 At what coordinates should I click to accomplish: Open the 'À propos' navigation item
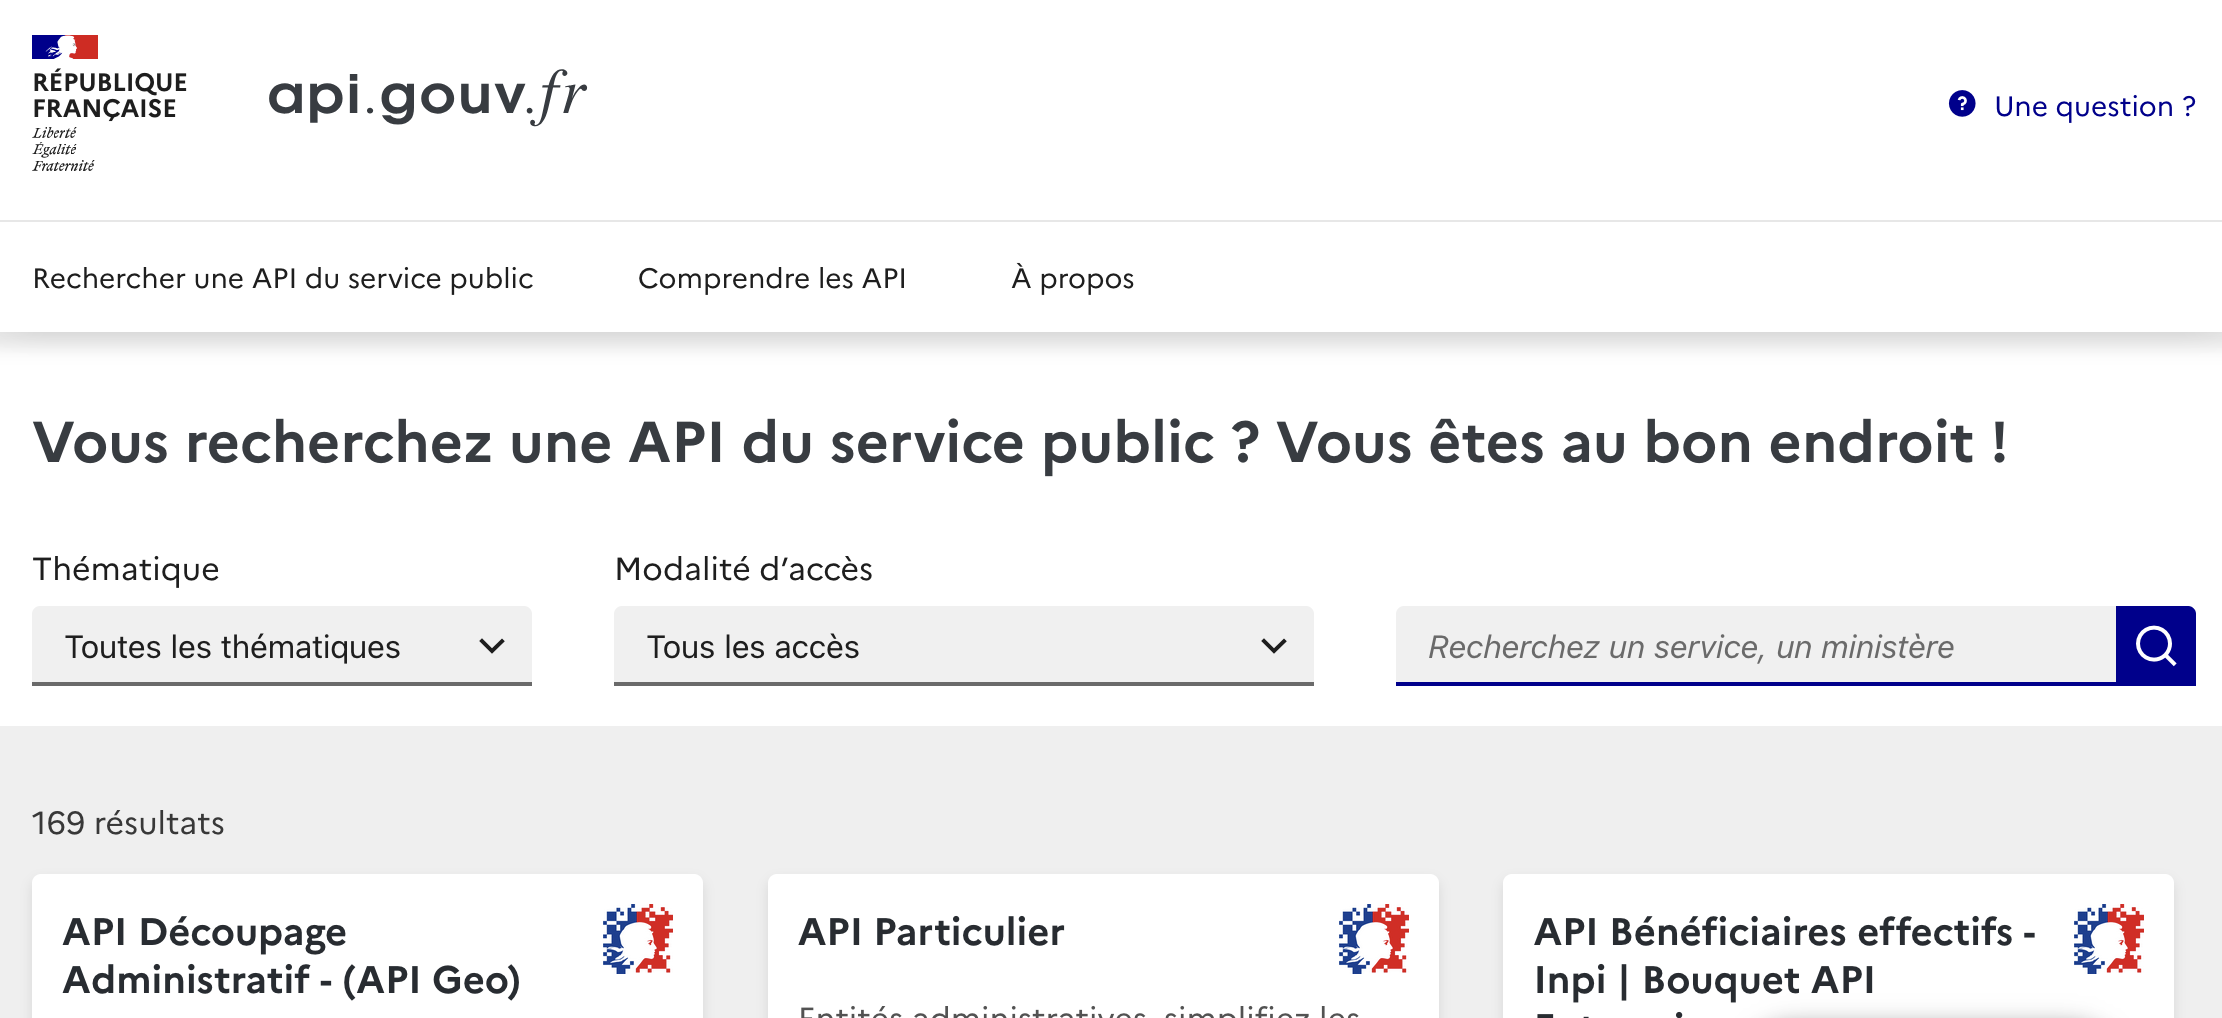point(1072,278)
